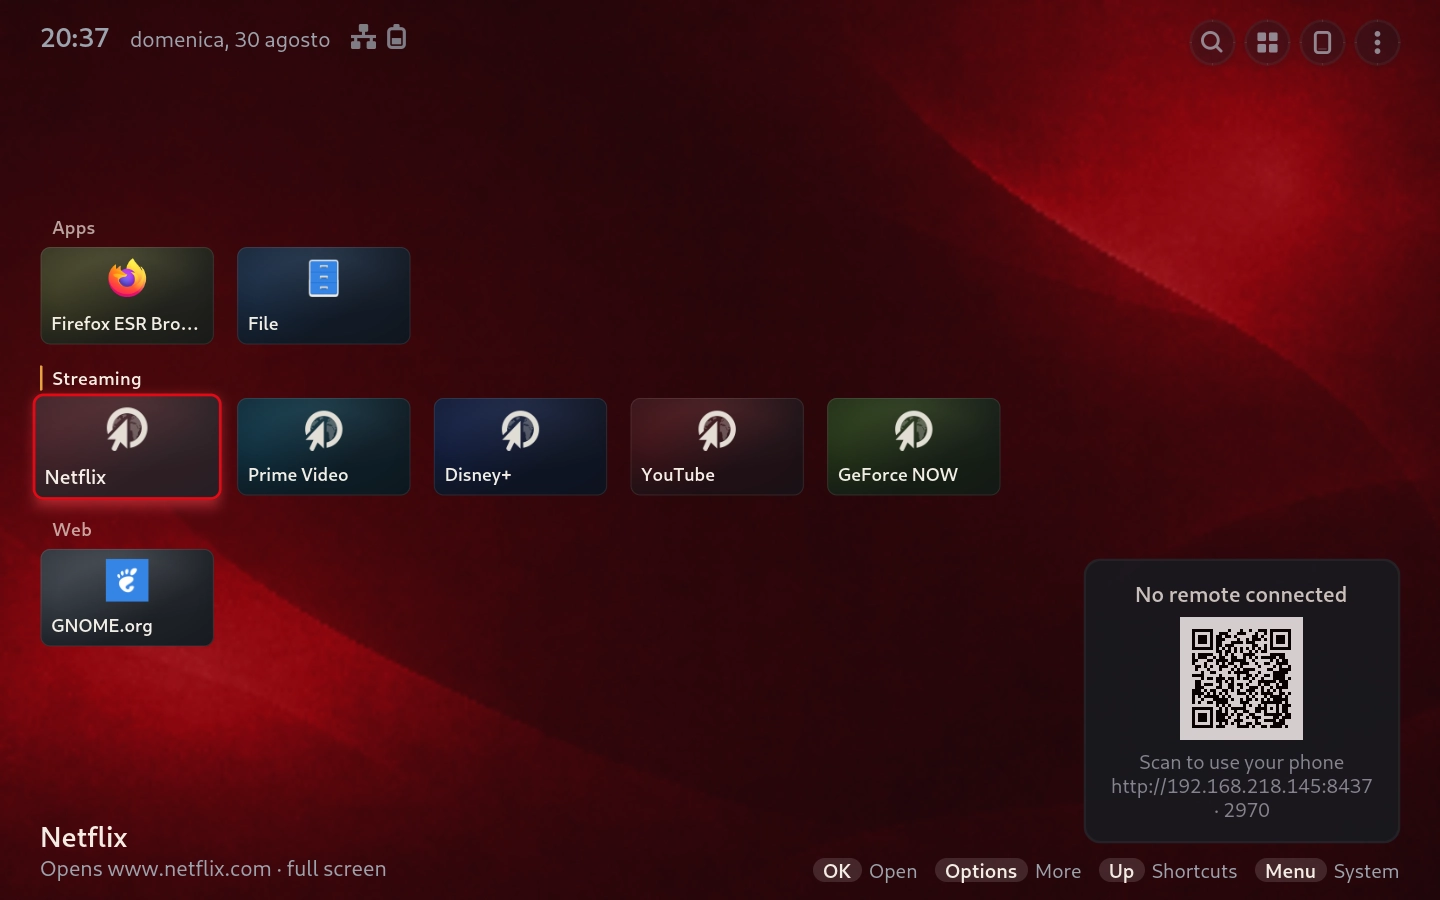Click the Web section header
This screenshot has width=1440, height=900.
[x=72, y=530]
